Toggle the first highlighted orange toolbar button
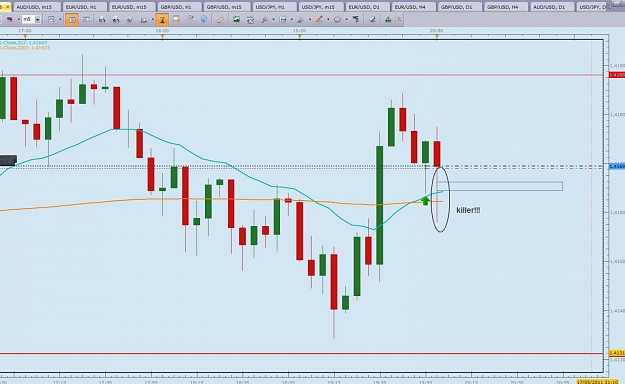 [72, 20]
